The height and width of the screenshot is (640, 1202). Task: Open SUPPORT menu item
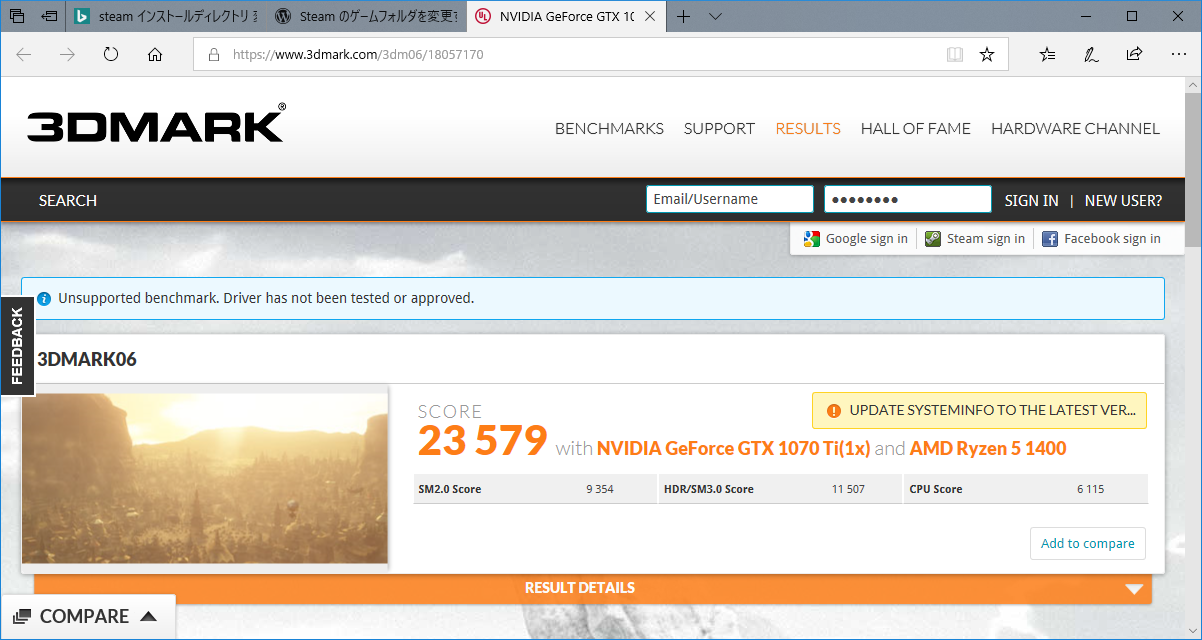[x=719, y=128]
